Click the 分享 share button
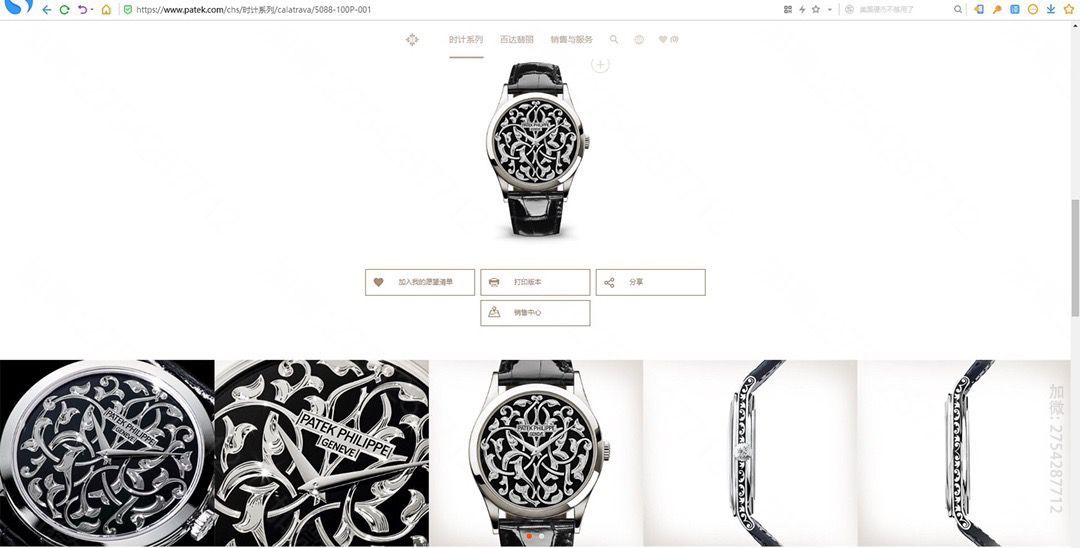This screenshot has width=1080, height=548. point(650,282)
